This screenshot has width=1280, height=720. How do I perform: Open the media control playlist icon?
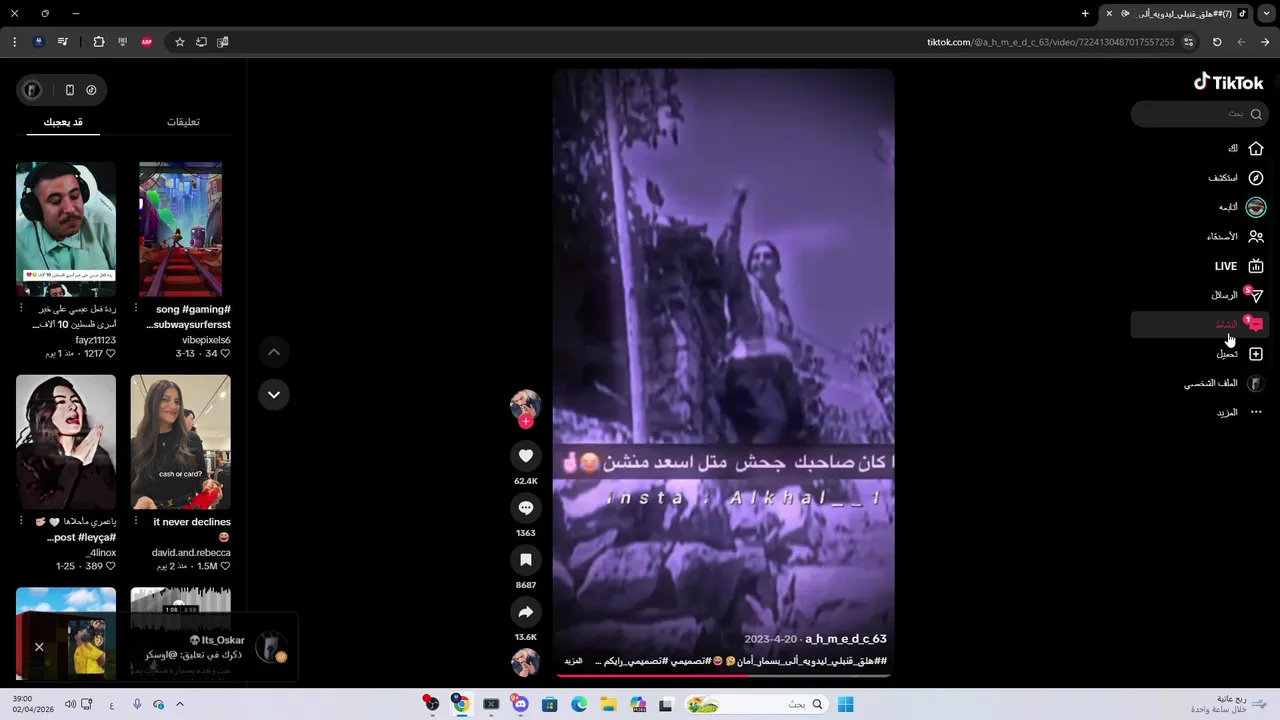(x=63, y=42)
